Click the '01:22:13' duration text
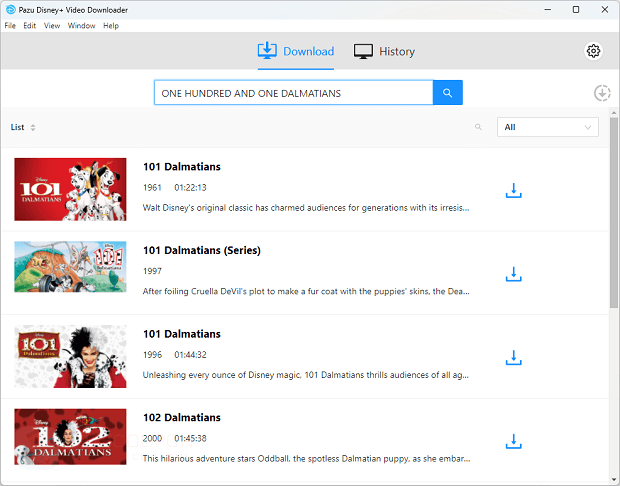The image size is (620, 486). point(191,187)
